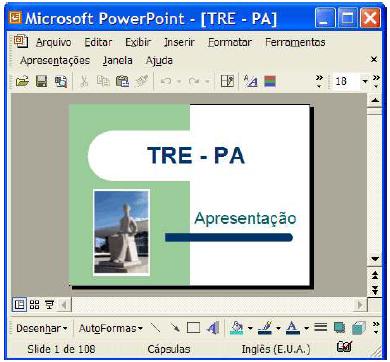The height and width of the screenshot is (362, 390).
Task: Select the Rectangle drawing tool
Action: coord(193,328)
